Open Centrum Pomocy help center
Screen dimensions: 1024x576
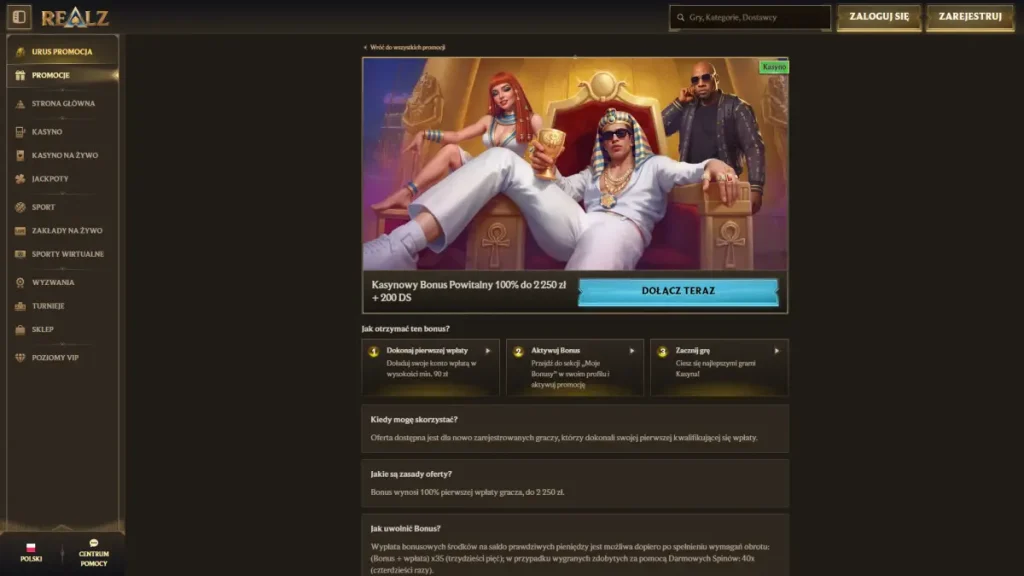pos(93,553)
